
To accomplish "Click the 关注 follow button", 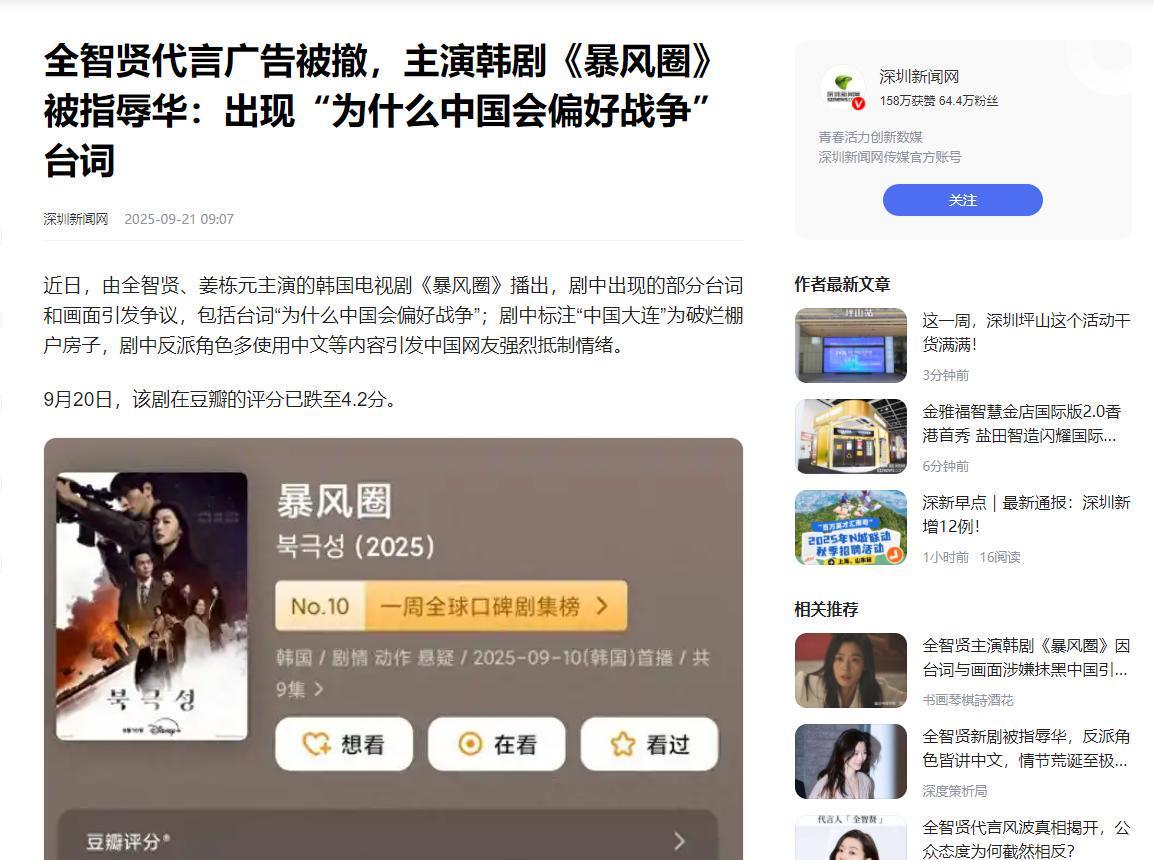I will pyautogui.click(x=963, y=200).
